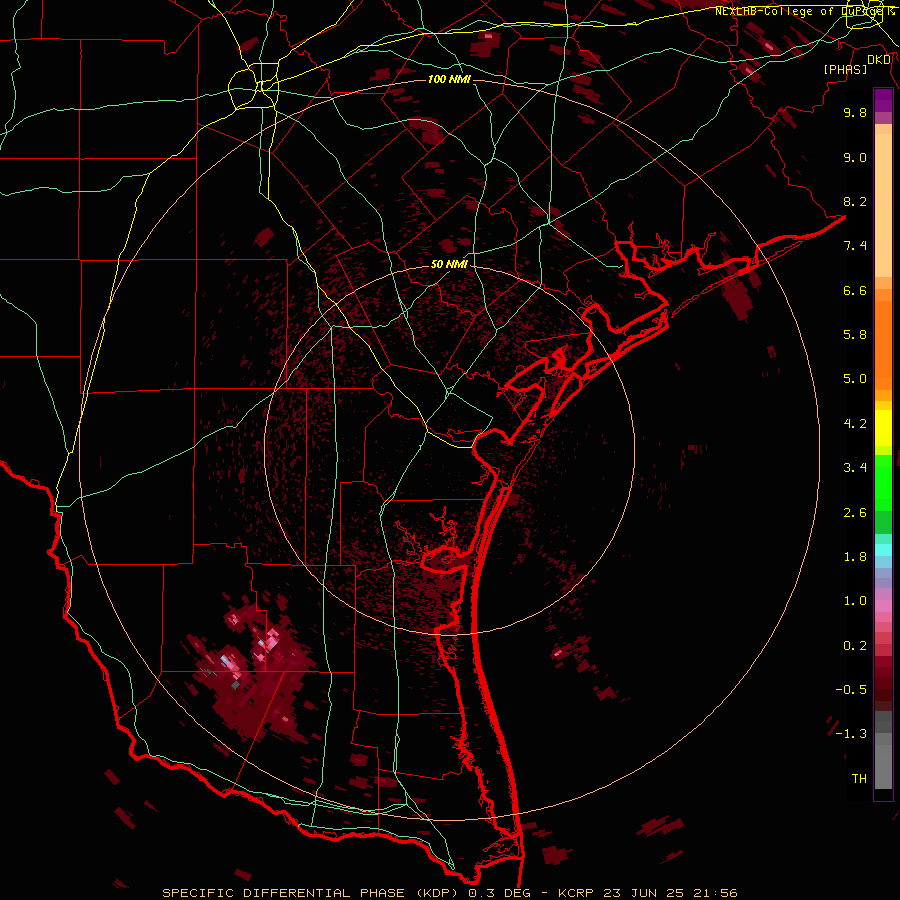This screenshot has height=900, width=900.
Task: Click the 9.8 value on the color scale
Action: click(x=855, y=112)
